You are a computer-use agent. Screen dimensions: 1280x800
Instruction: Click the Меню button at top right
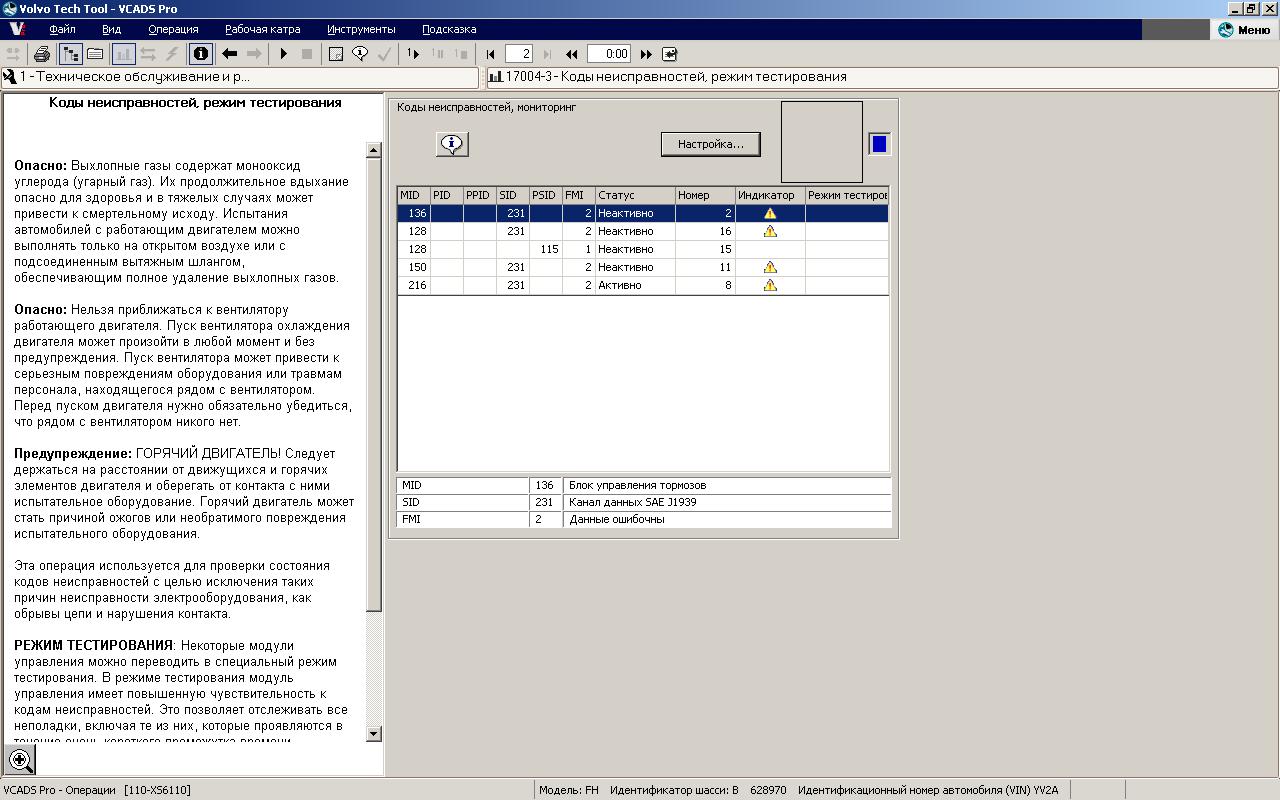1244,29
